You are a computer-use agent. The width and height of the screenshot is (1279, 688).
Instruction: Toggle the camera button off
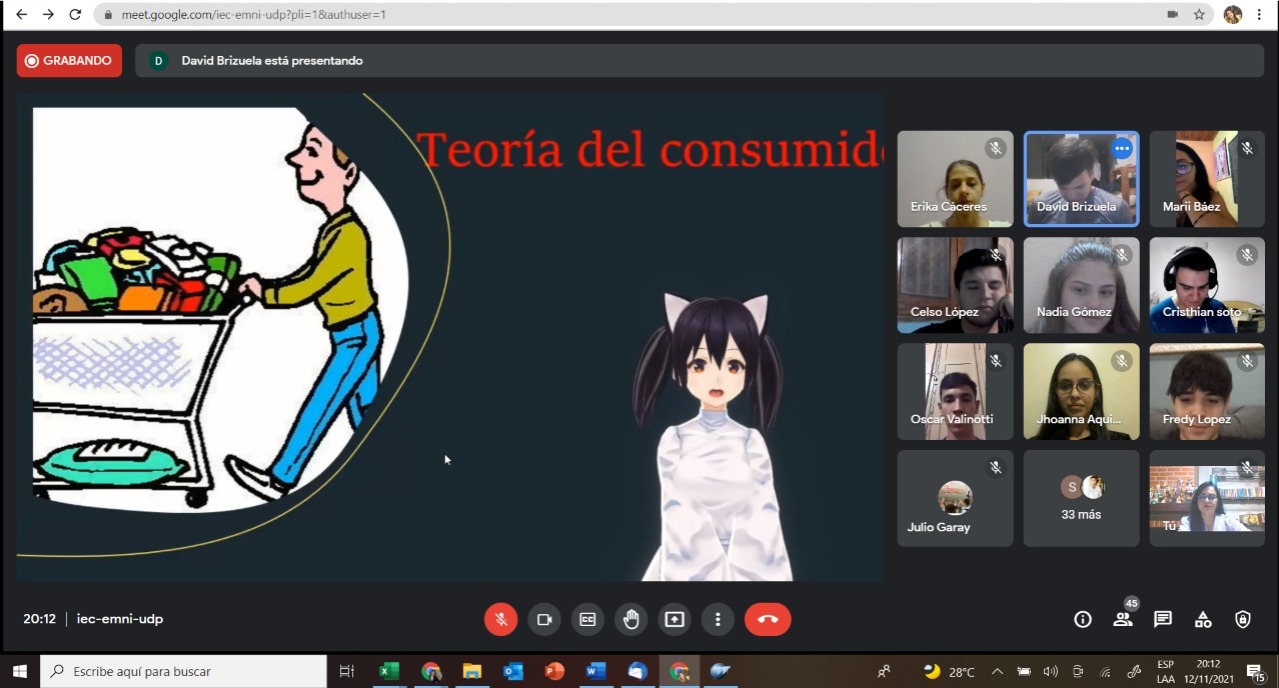coord(544,619)
